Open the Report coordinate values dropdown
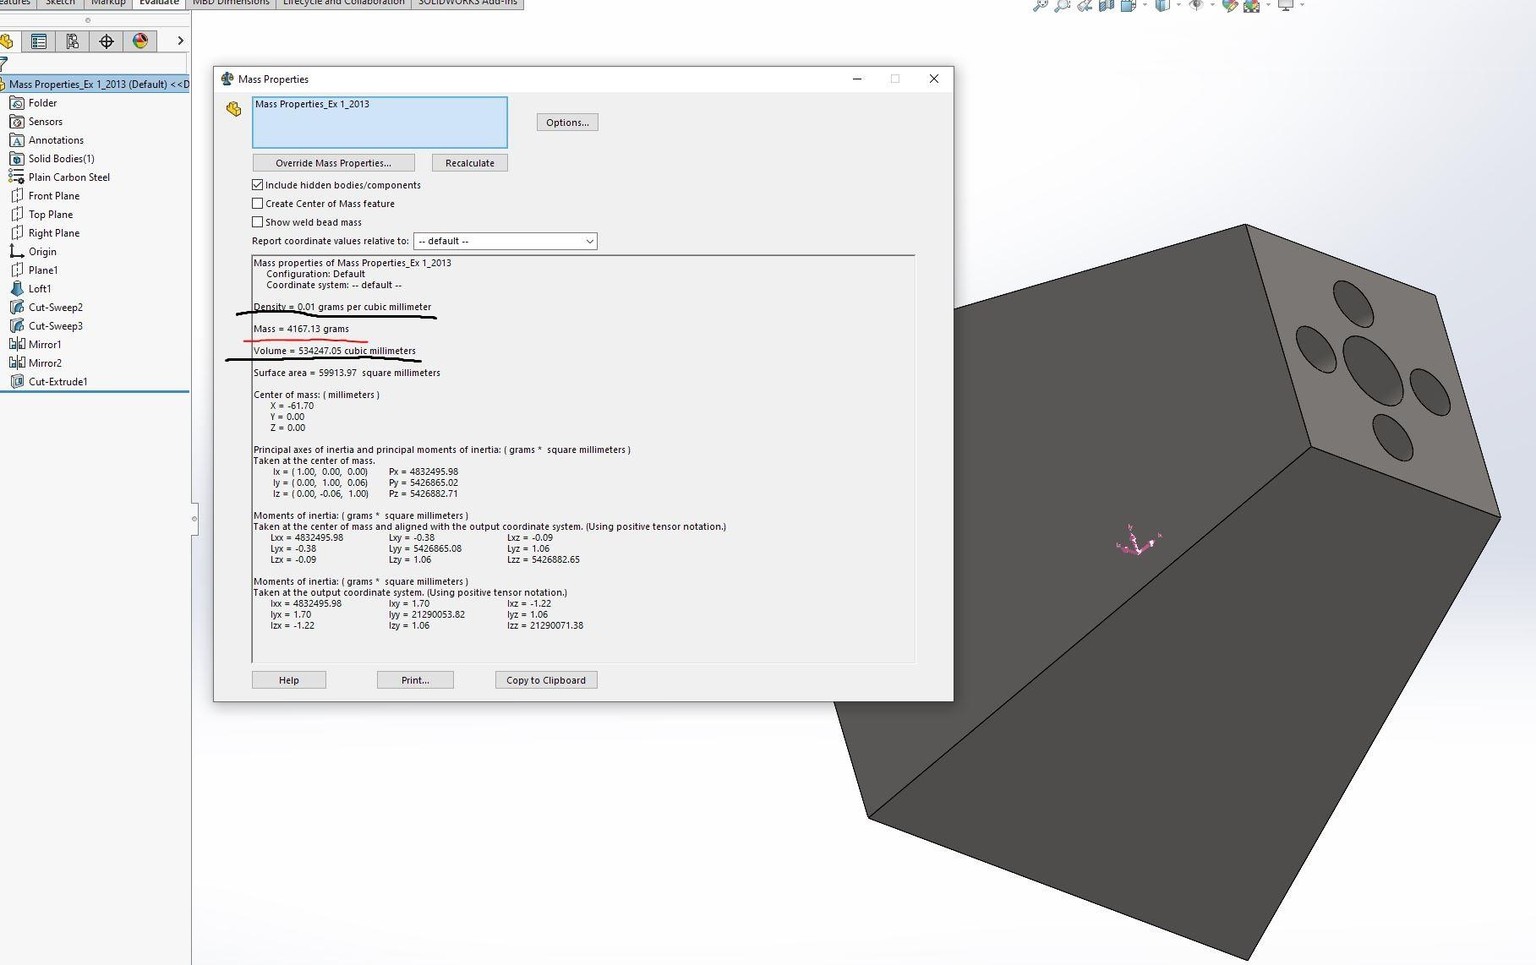Viewport: 1536px width, 965px height. pos(505,241)
